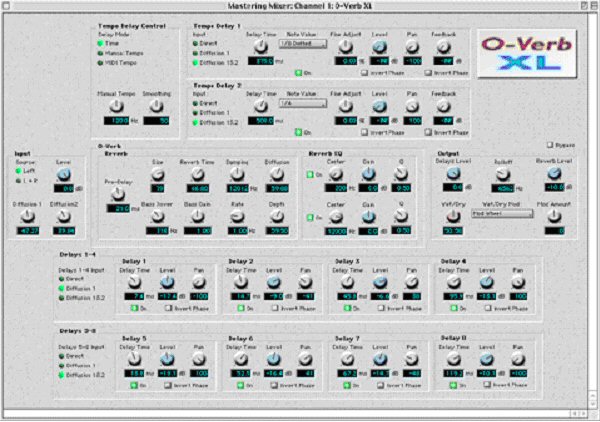Click the Tempo Delay 2 Feedback knob
The image size is (600, 422).
(x=443, y=106)
